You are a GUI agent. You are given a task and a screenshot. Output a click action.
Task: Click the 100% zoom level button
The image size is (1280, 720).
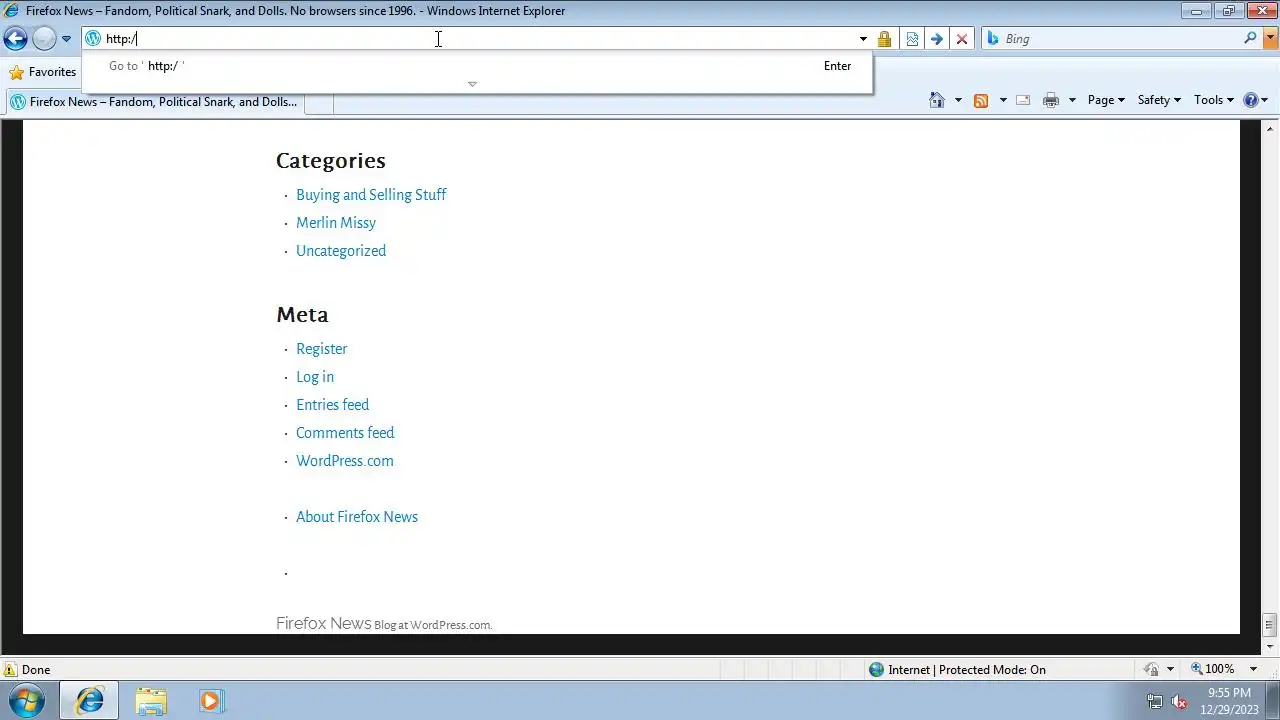point(1213,669)
